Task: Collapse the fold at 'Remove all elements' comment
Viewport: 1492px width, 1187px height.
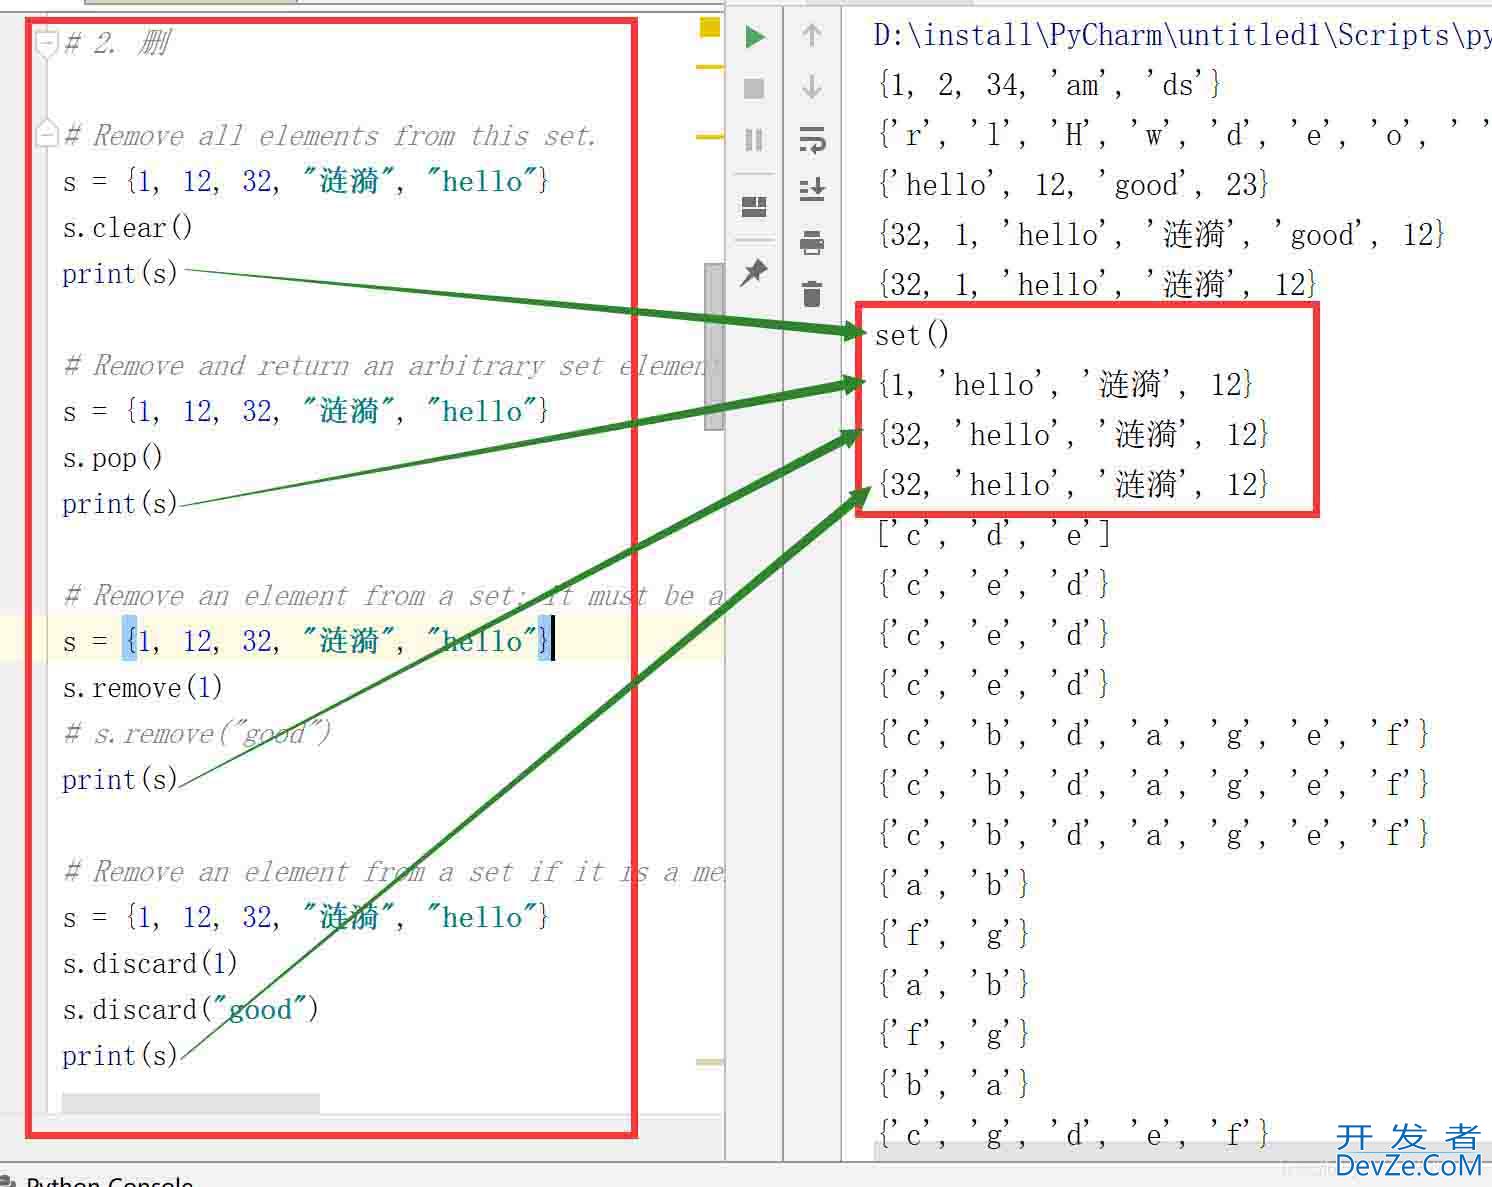Action: pyautogui.click(x=46, y=133)
